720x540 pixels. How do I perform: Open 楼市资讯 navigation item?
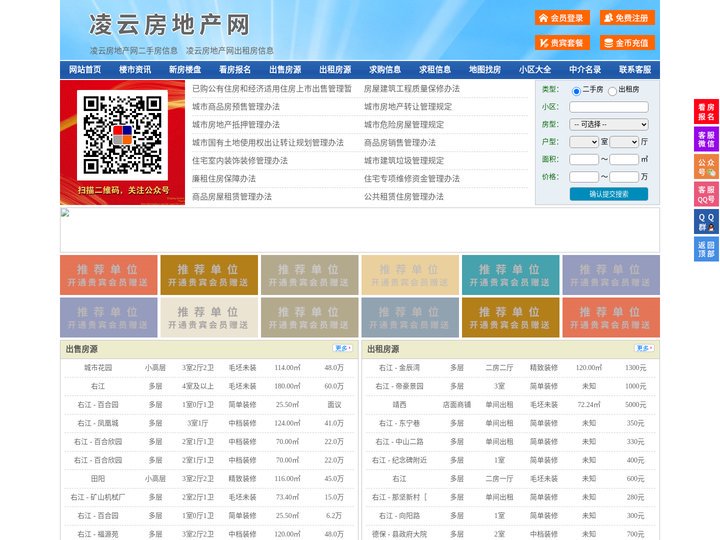(x=135, y=70)
